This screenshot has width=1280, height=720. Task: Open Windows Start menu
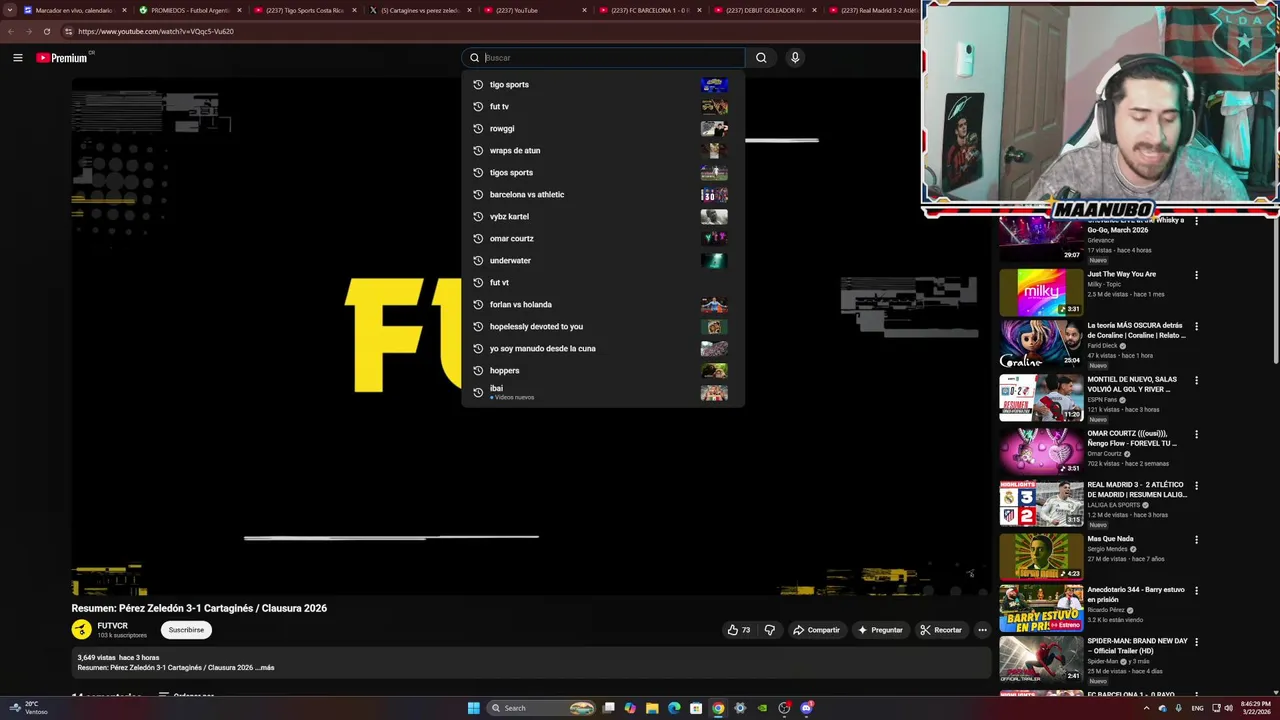473,708
